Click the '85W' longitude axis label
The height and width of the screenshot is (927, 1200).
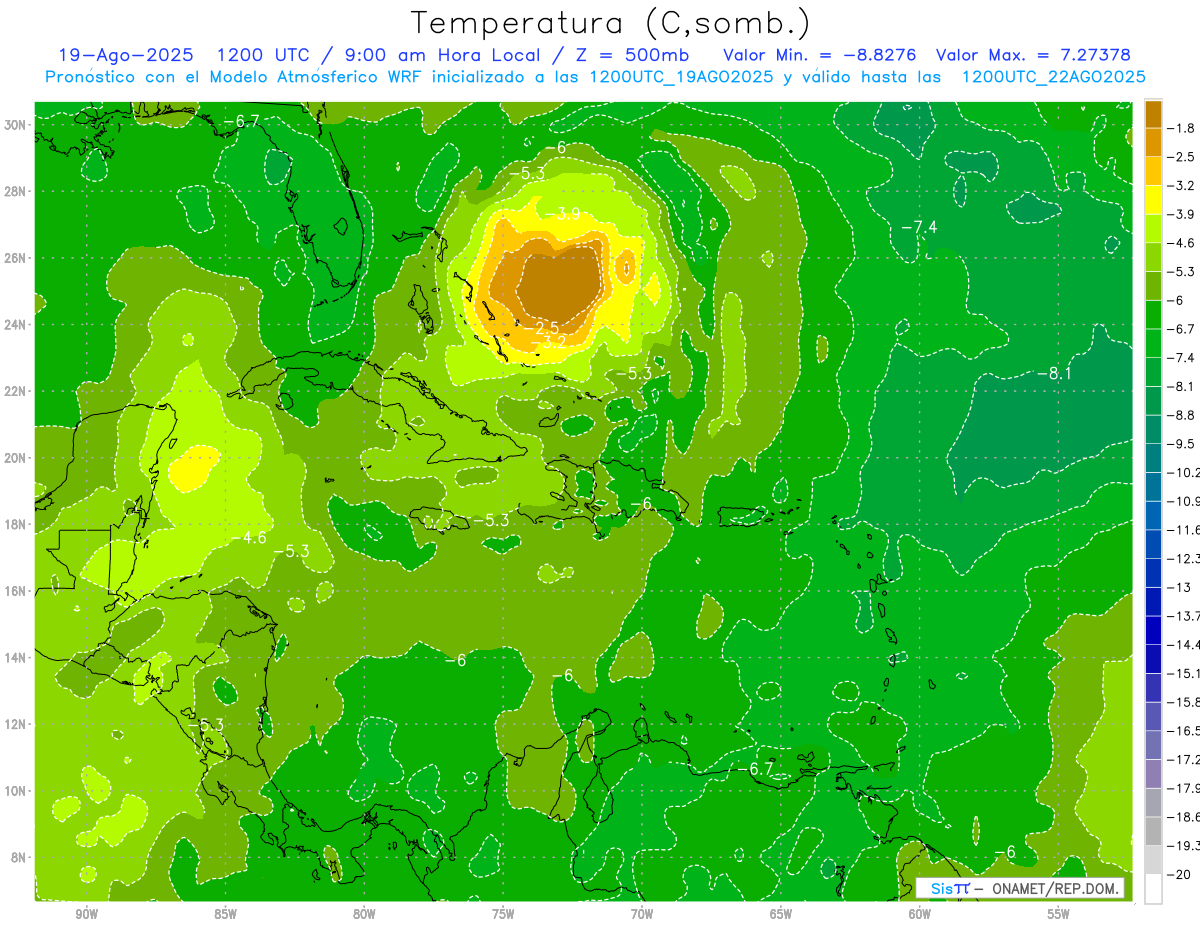pyautogui.click(x=225, y=914)
